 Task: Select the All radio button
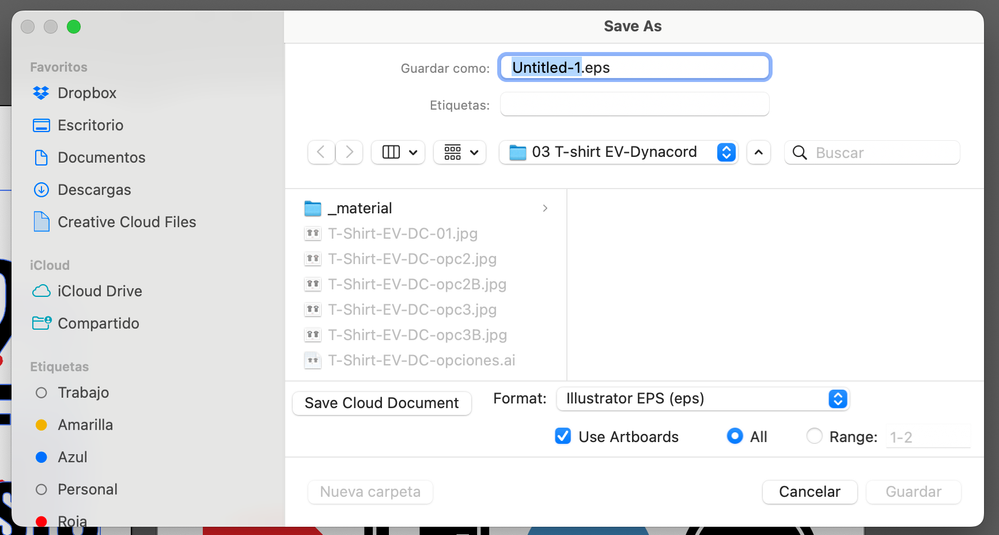[x=735, y=436]
